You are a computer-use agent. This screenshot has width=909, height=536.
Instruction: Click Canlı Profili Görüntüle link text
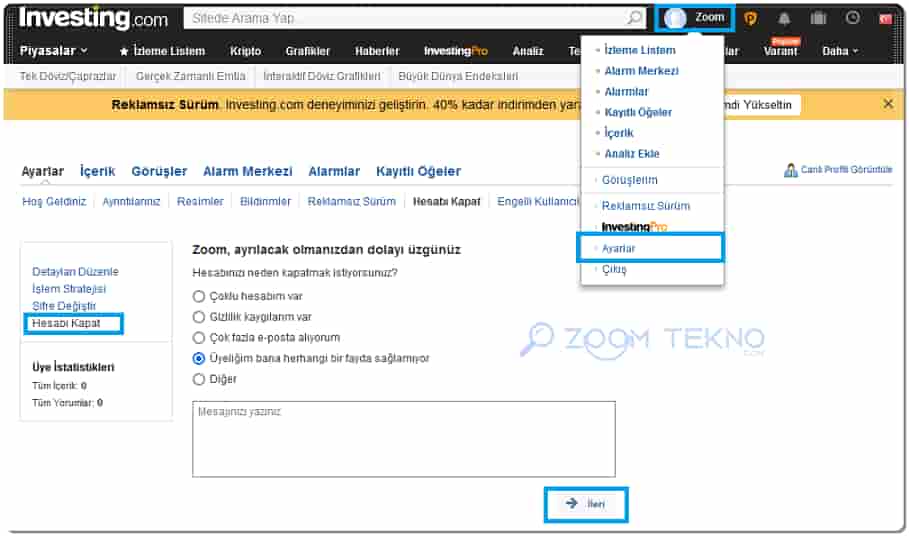pos(846,170)
